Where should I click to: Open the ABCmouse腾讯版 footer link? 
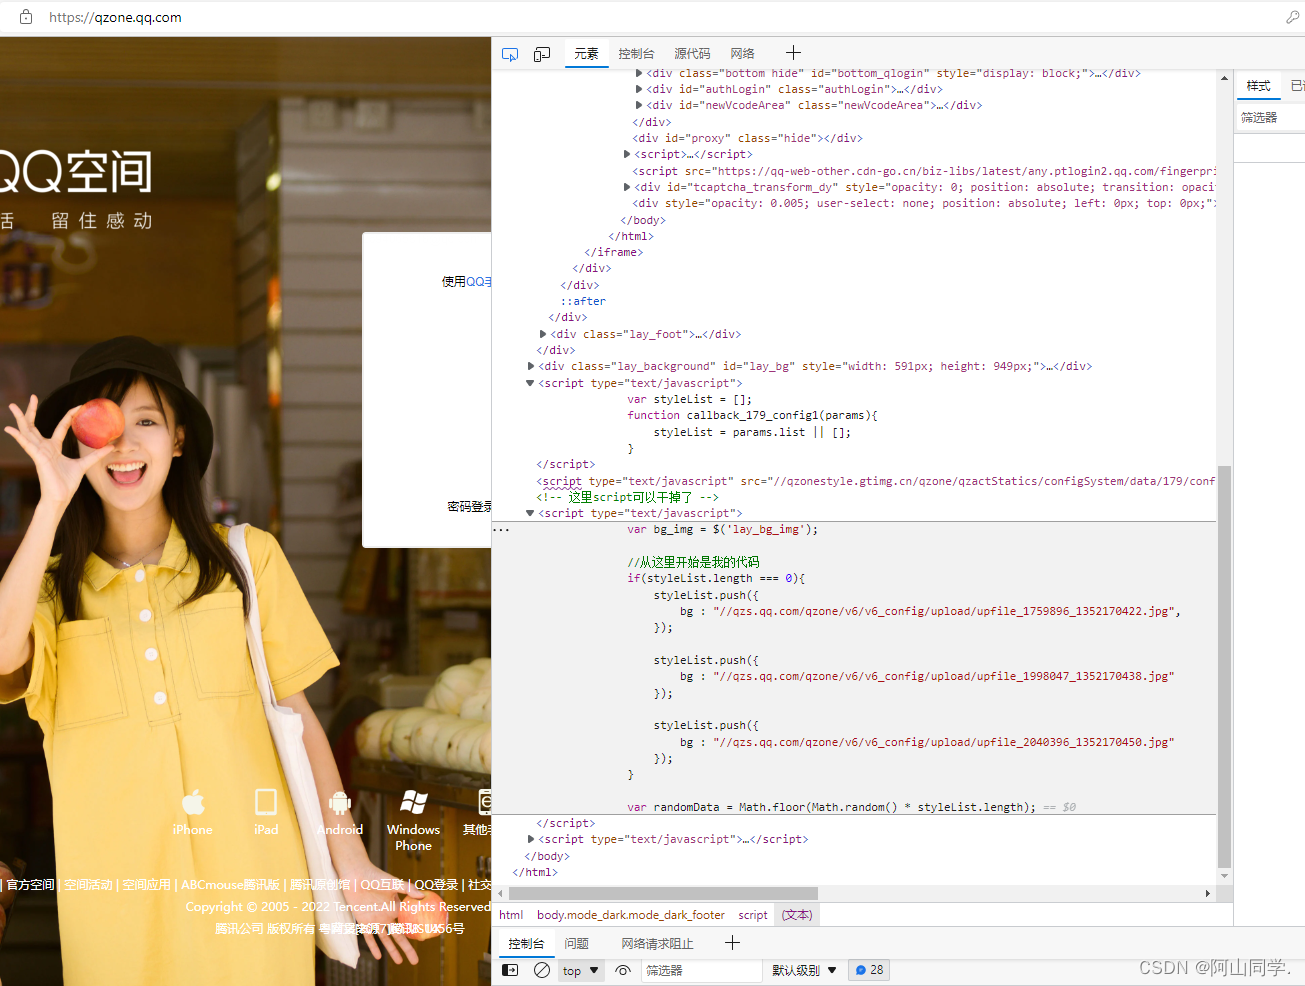click(230, 885)
